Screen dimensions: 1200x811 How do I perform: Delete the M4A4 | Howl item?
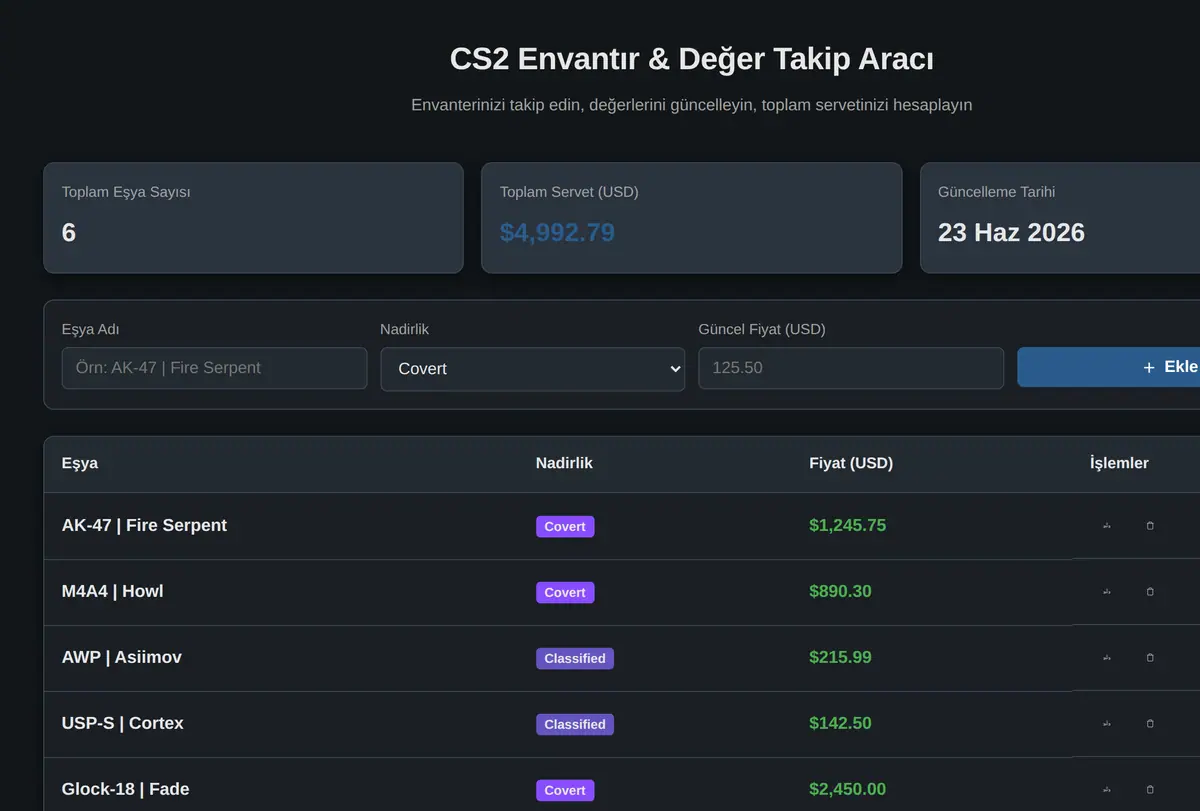1150,592
